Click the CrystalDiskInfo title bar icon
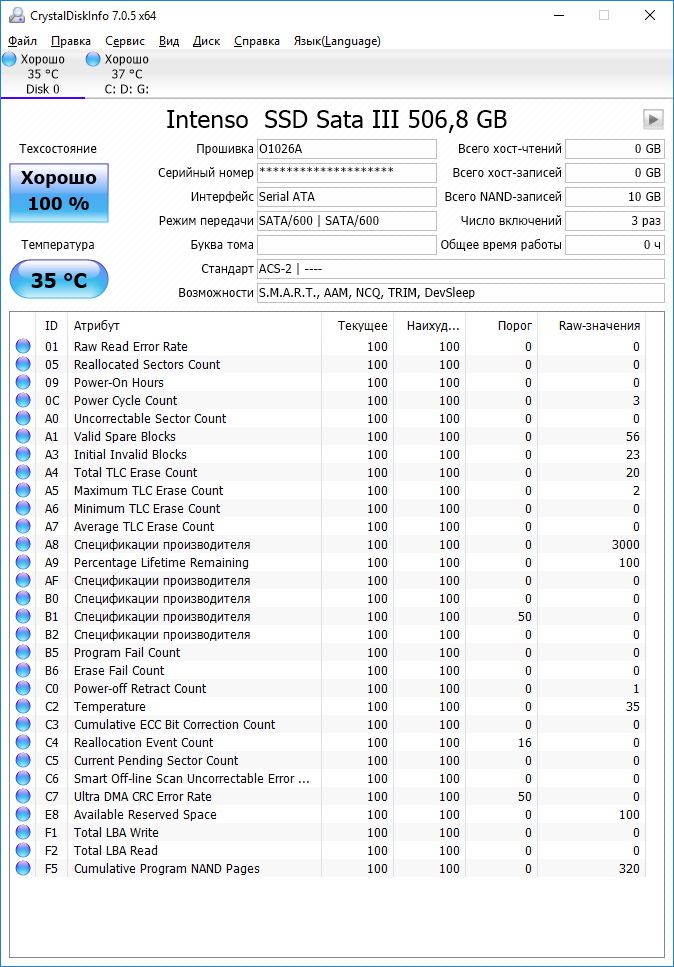This screenshot has width=674, height=967. point(17,15)
